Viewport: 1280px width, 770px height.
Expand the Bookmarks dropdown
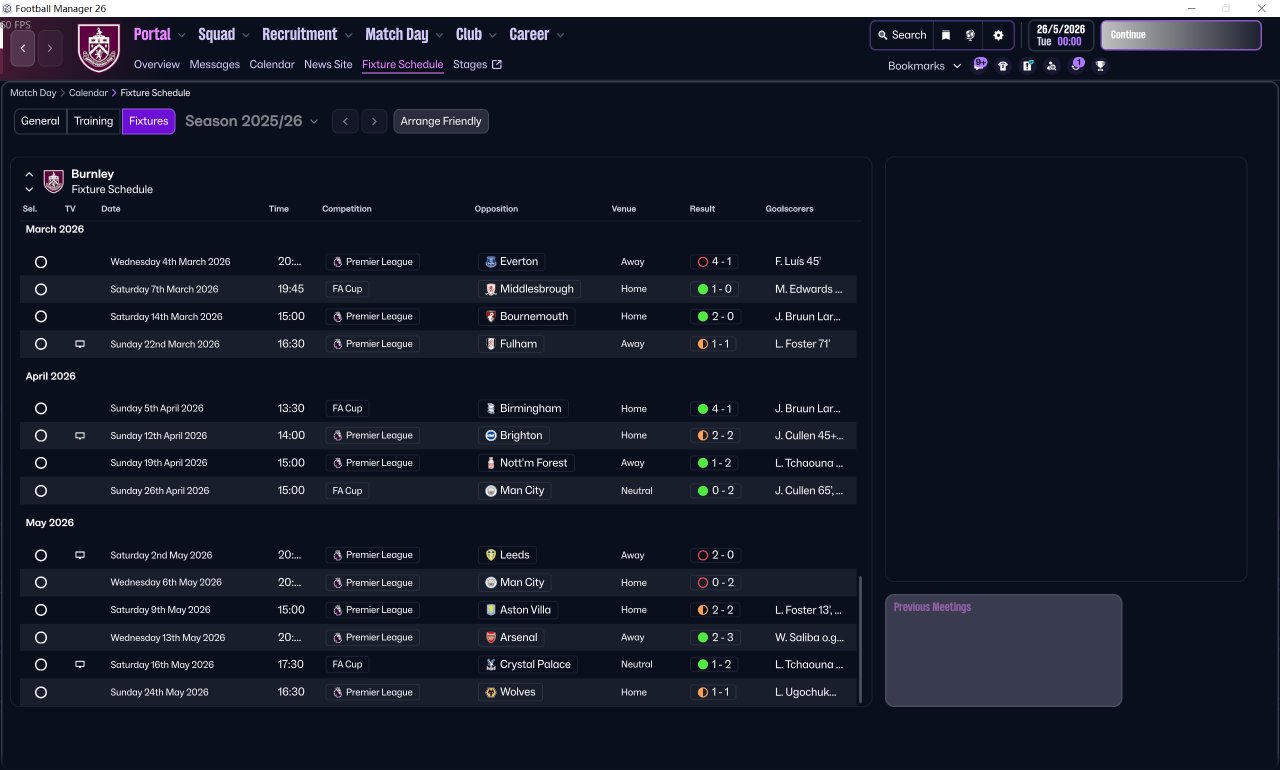pos(924,66)
